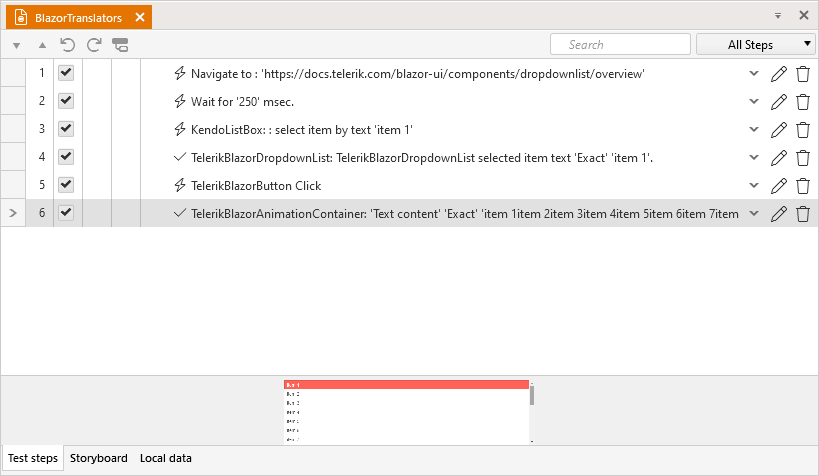Screen dimensions: 819x476
Task: Delete the TelerikBlazorButton Click step
Action: coord(803,185)
